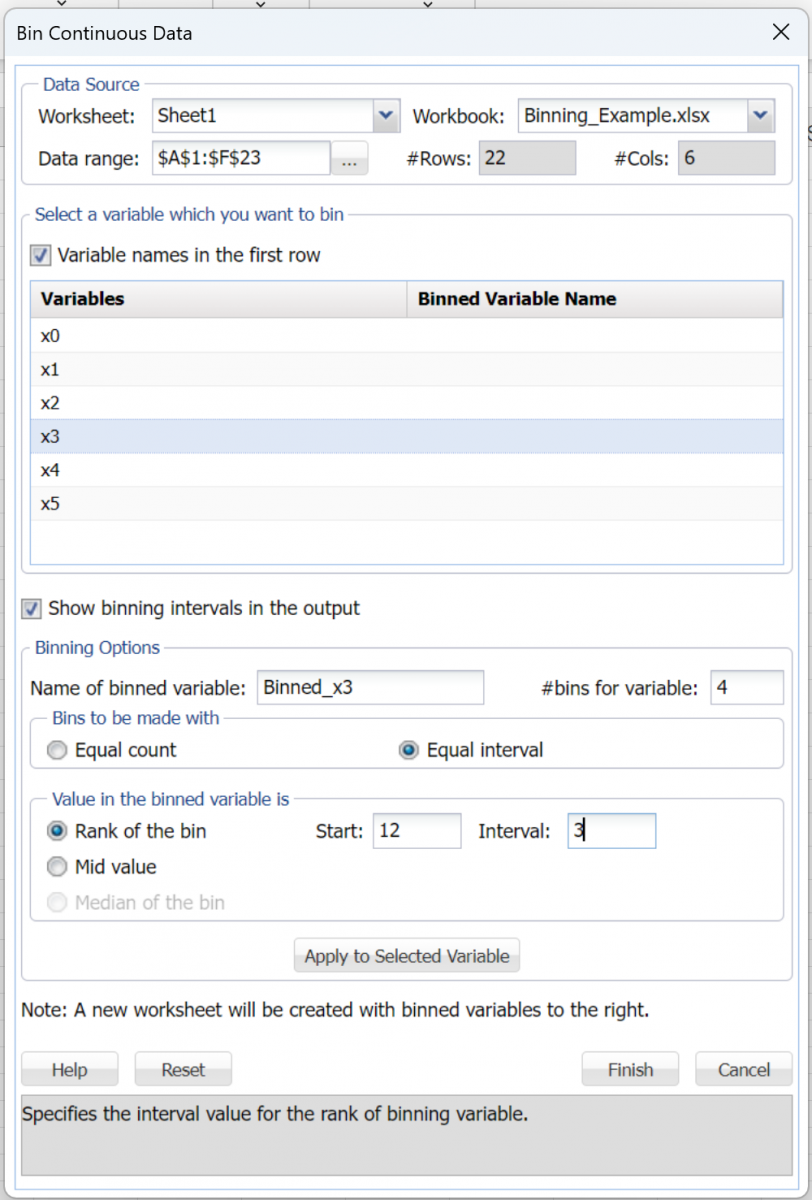The height and width of the screenshot is (1200, 812).
Task: Close the Bin Continuous Data dialog
Action: (x=781, y=33)
